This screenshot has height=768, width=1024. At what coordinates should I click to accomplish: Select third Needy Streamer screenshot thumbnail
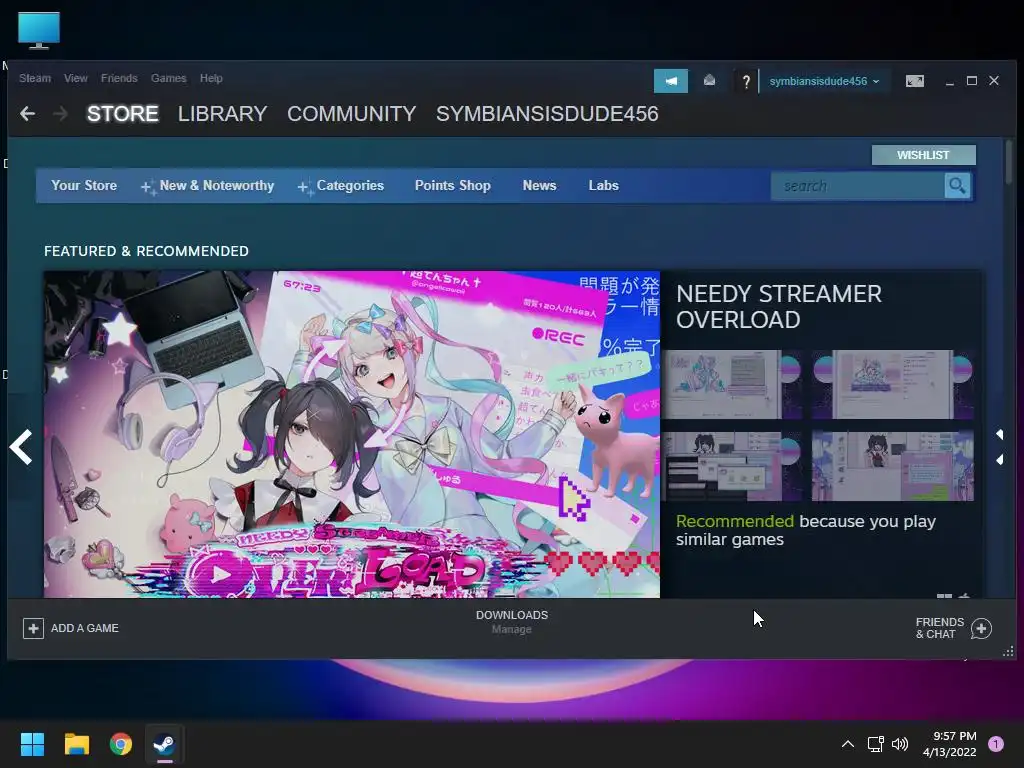click(x=732, y=466)
